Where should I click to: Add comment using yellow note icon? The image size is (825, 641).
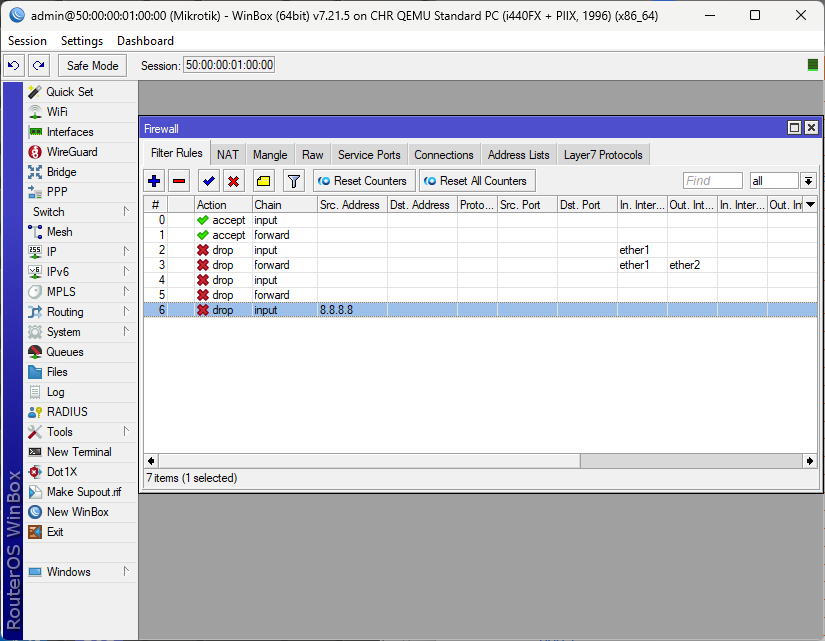tap(264, 181)
